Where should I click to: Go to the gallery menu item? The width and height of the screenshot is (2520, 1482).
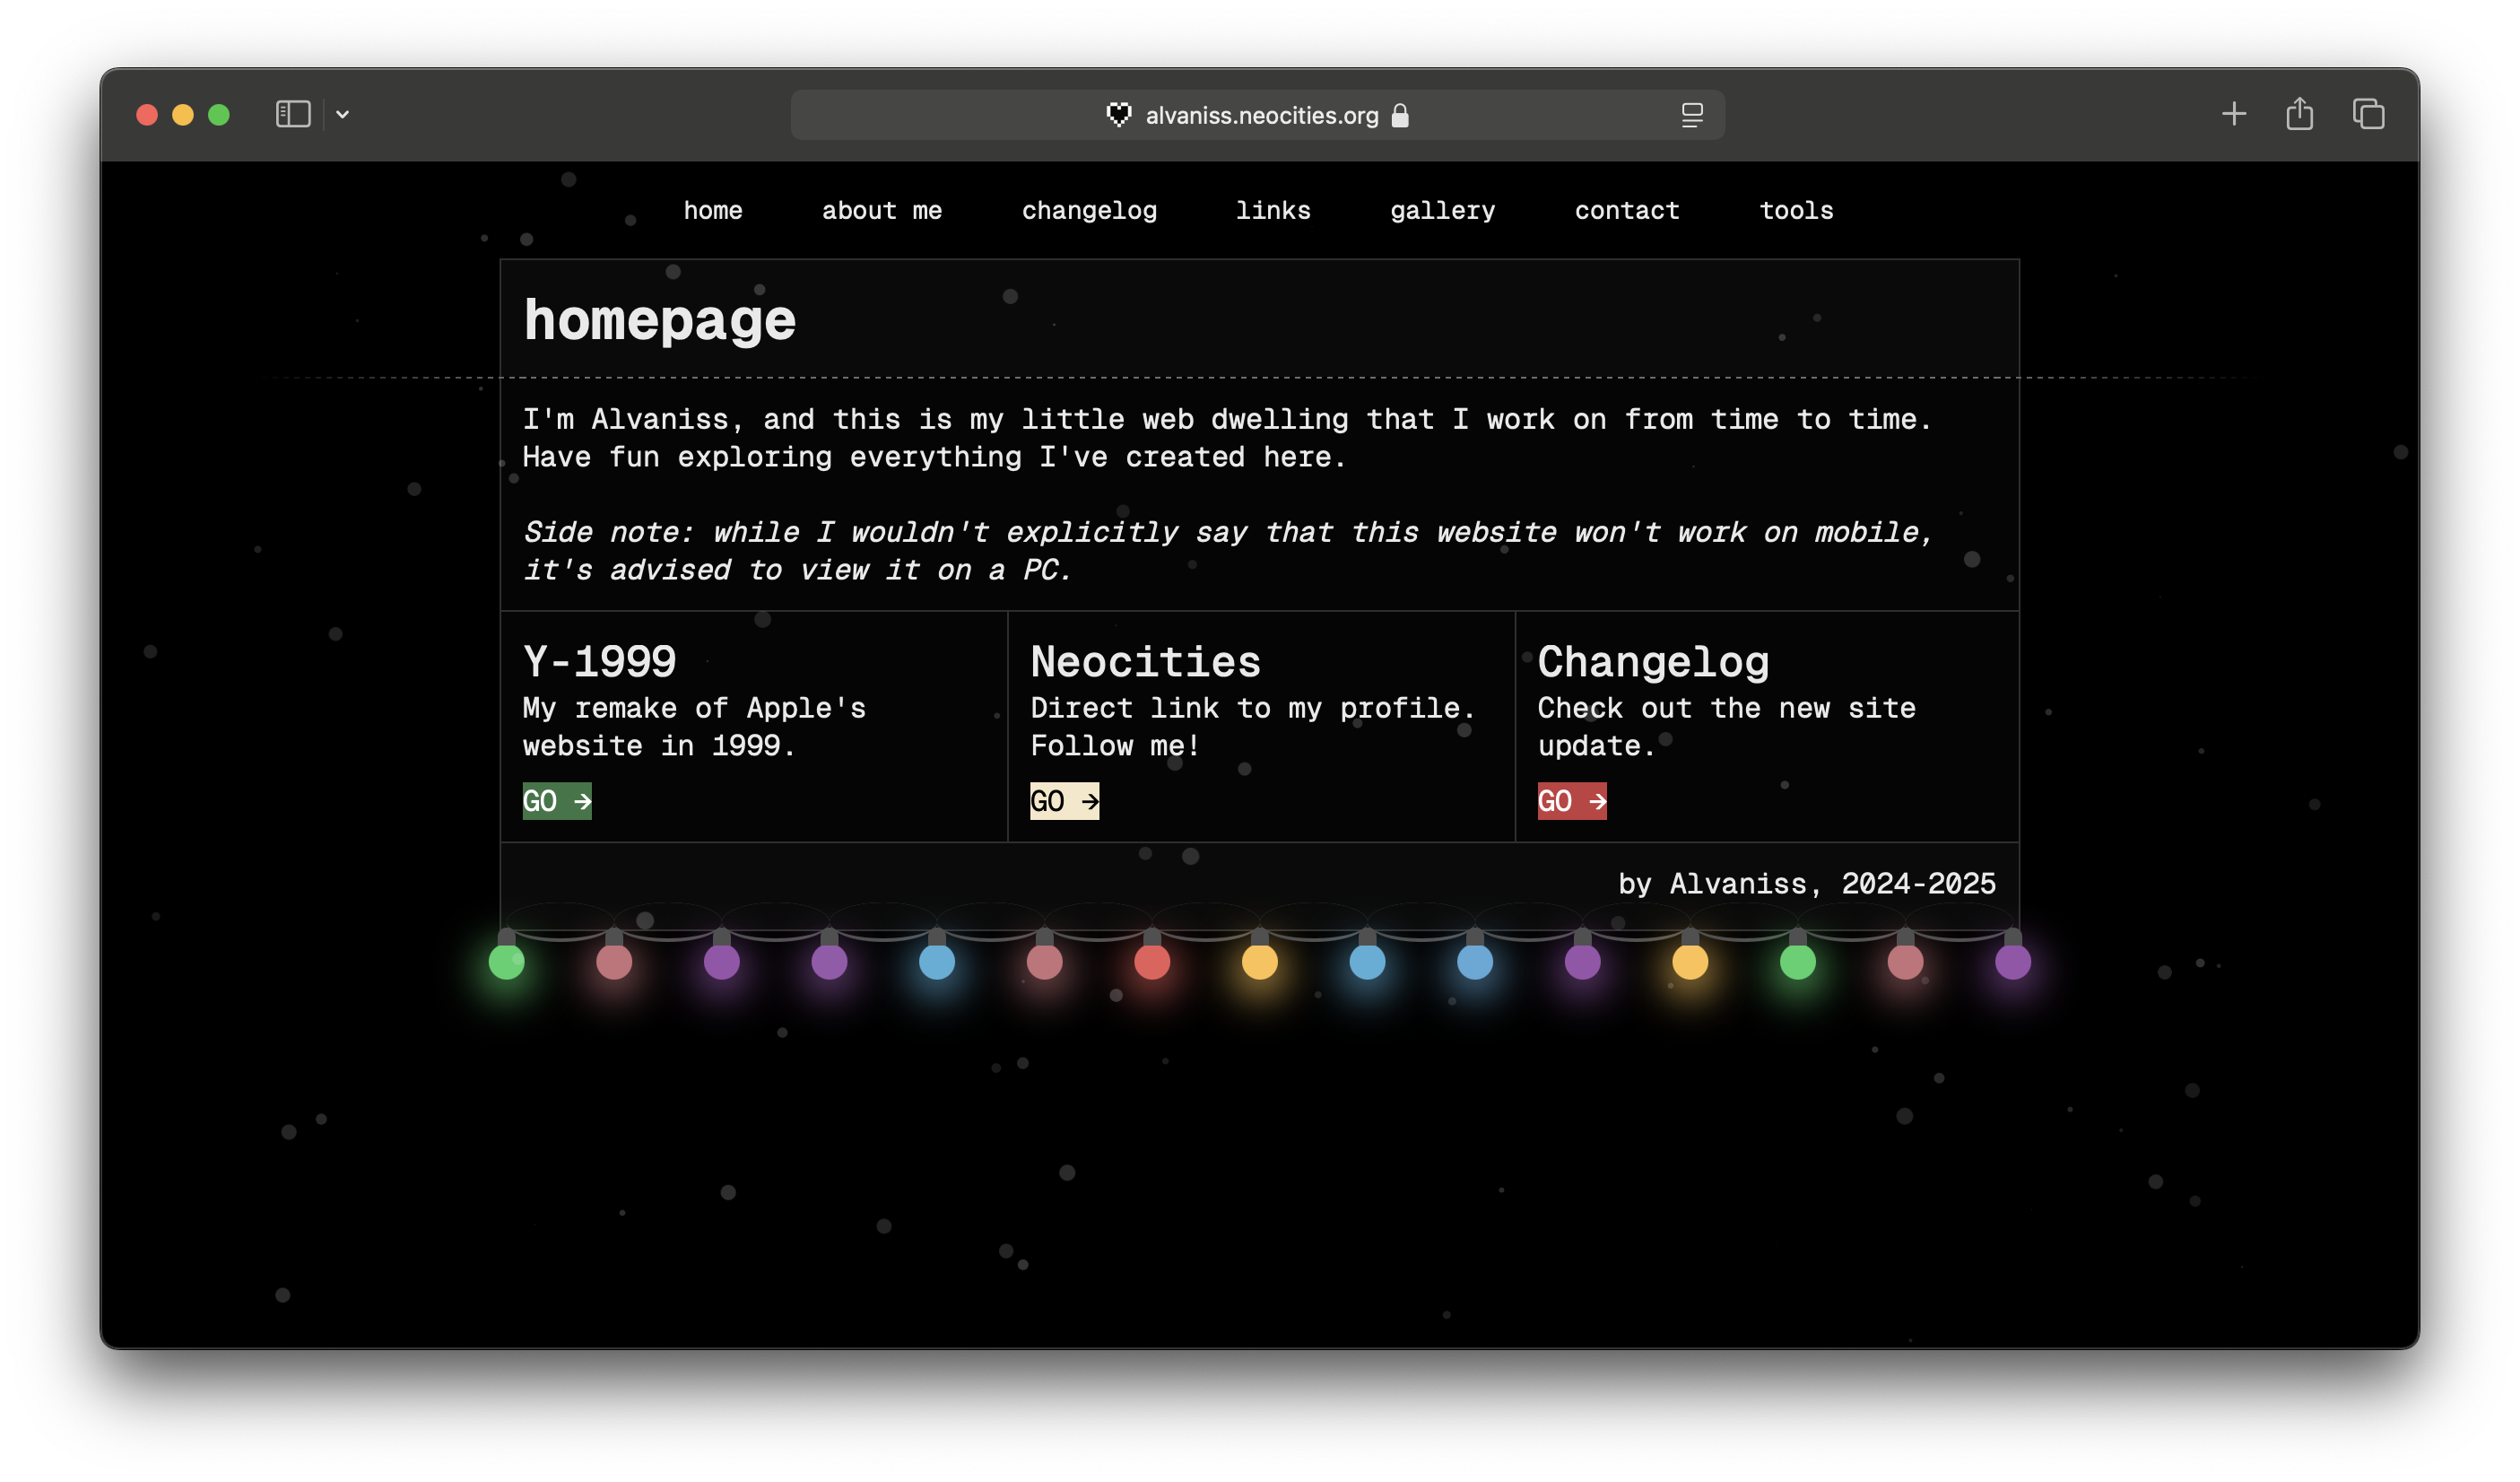(1442, 211)
